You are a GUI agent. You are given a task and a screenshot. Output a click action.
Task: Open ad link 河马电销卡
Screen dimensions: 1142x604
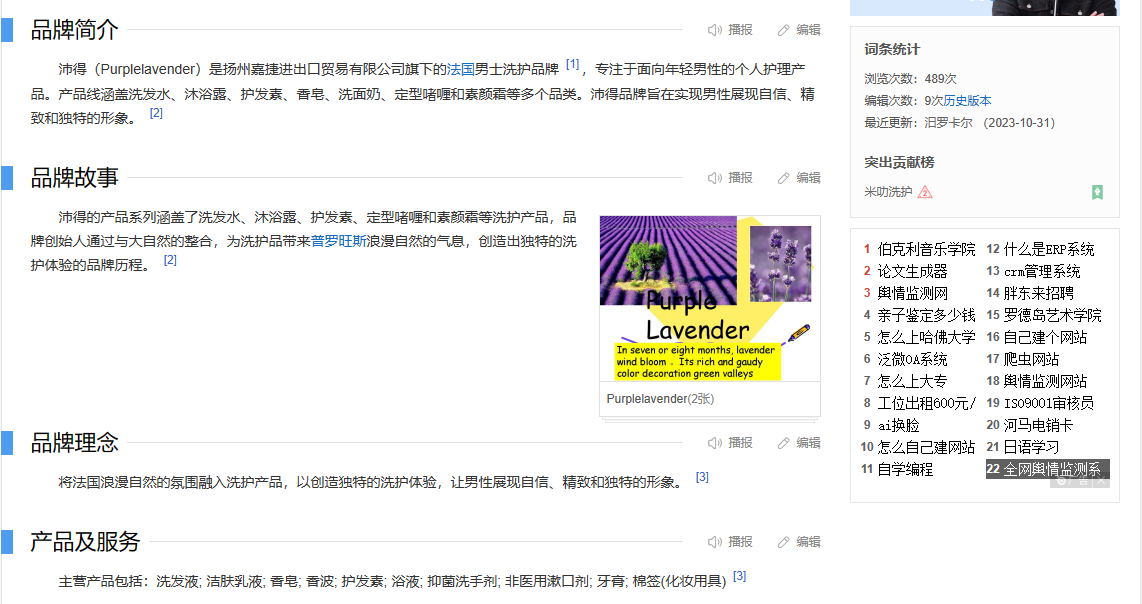(x=1039, y=425)
